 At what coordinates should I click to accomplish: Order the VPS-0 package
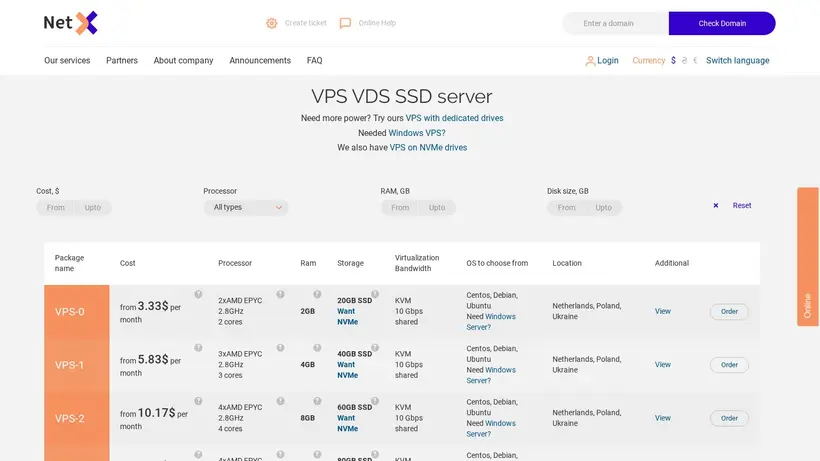coord(729,312)
